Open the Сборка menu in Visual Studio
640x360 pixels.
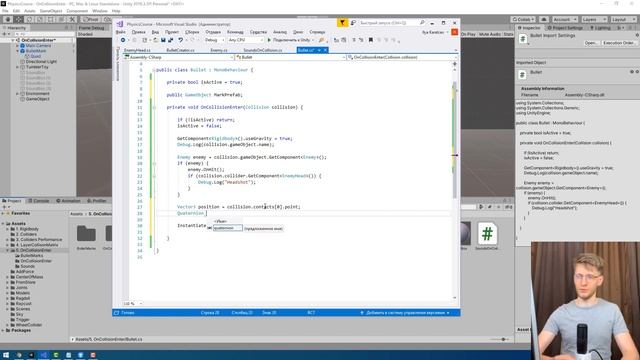[192, 32]
